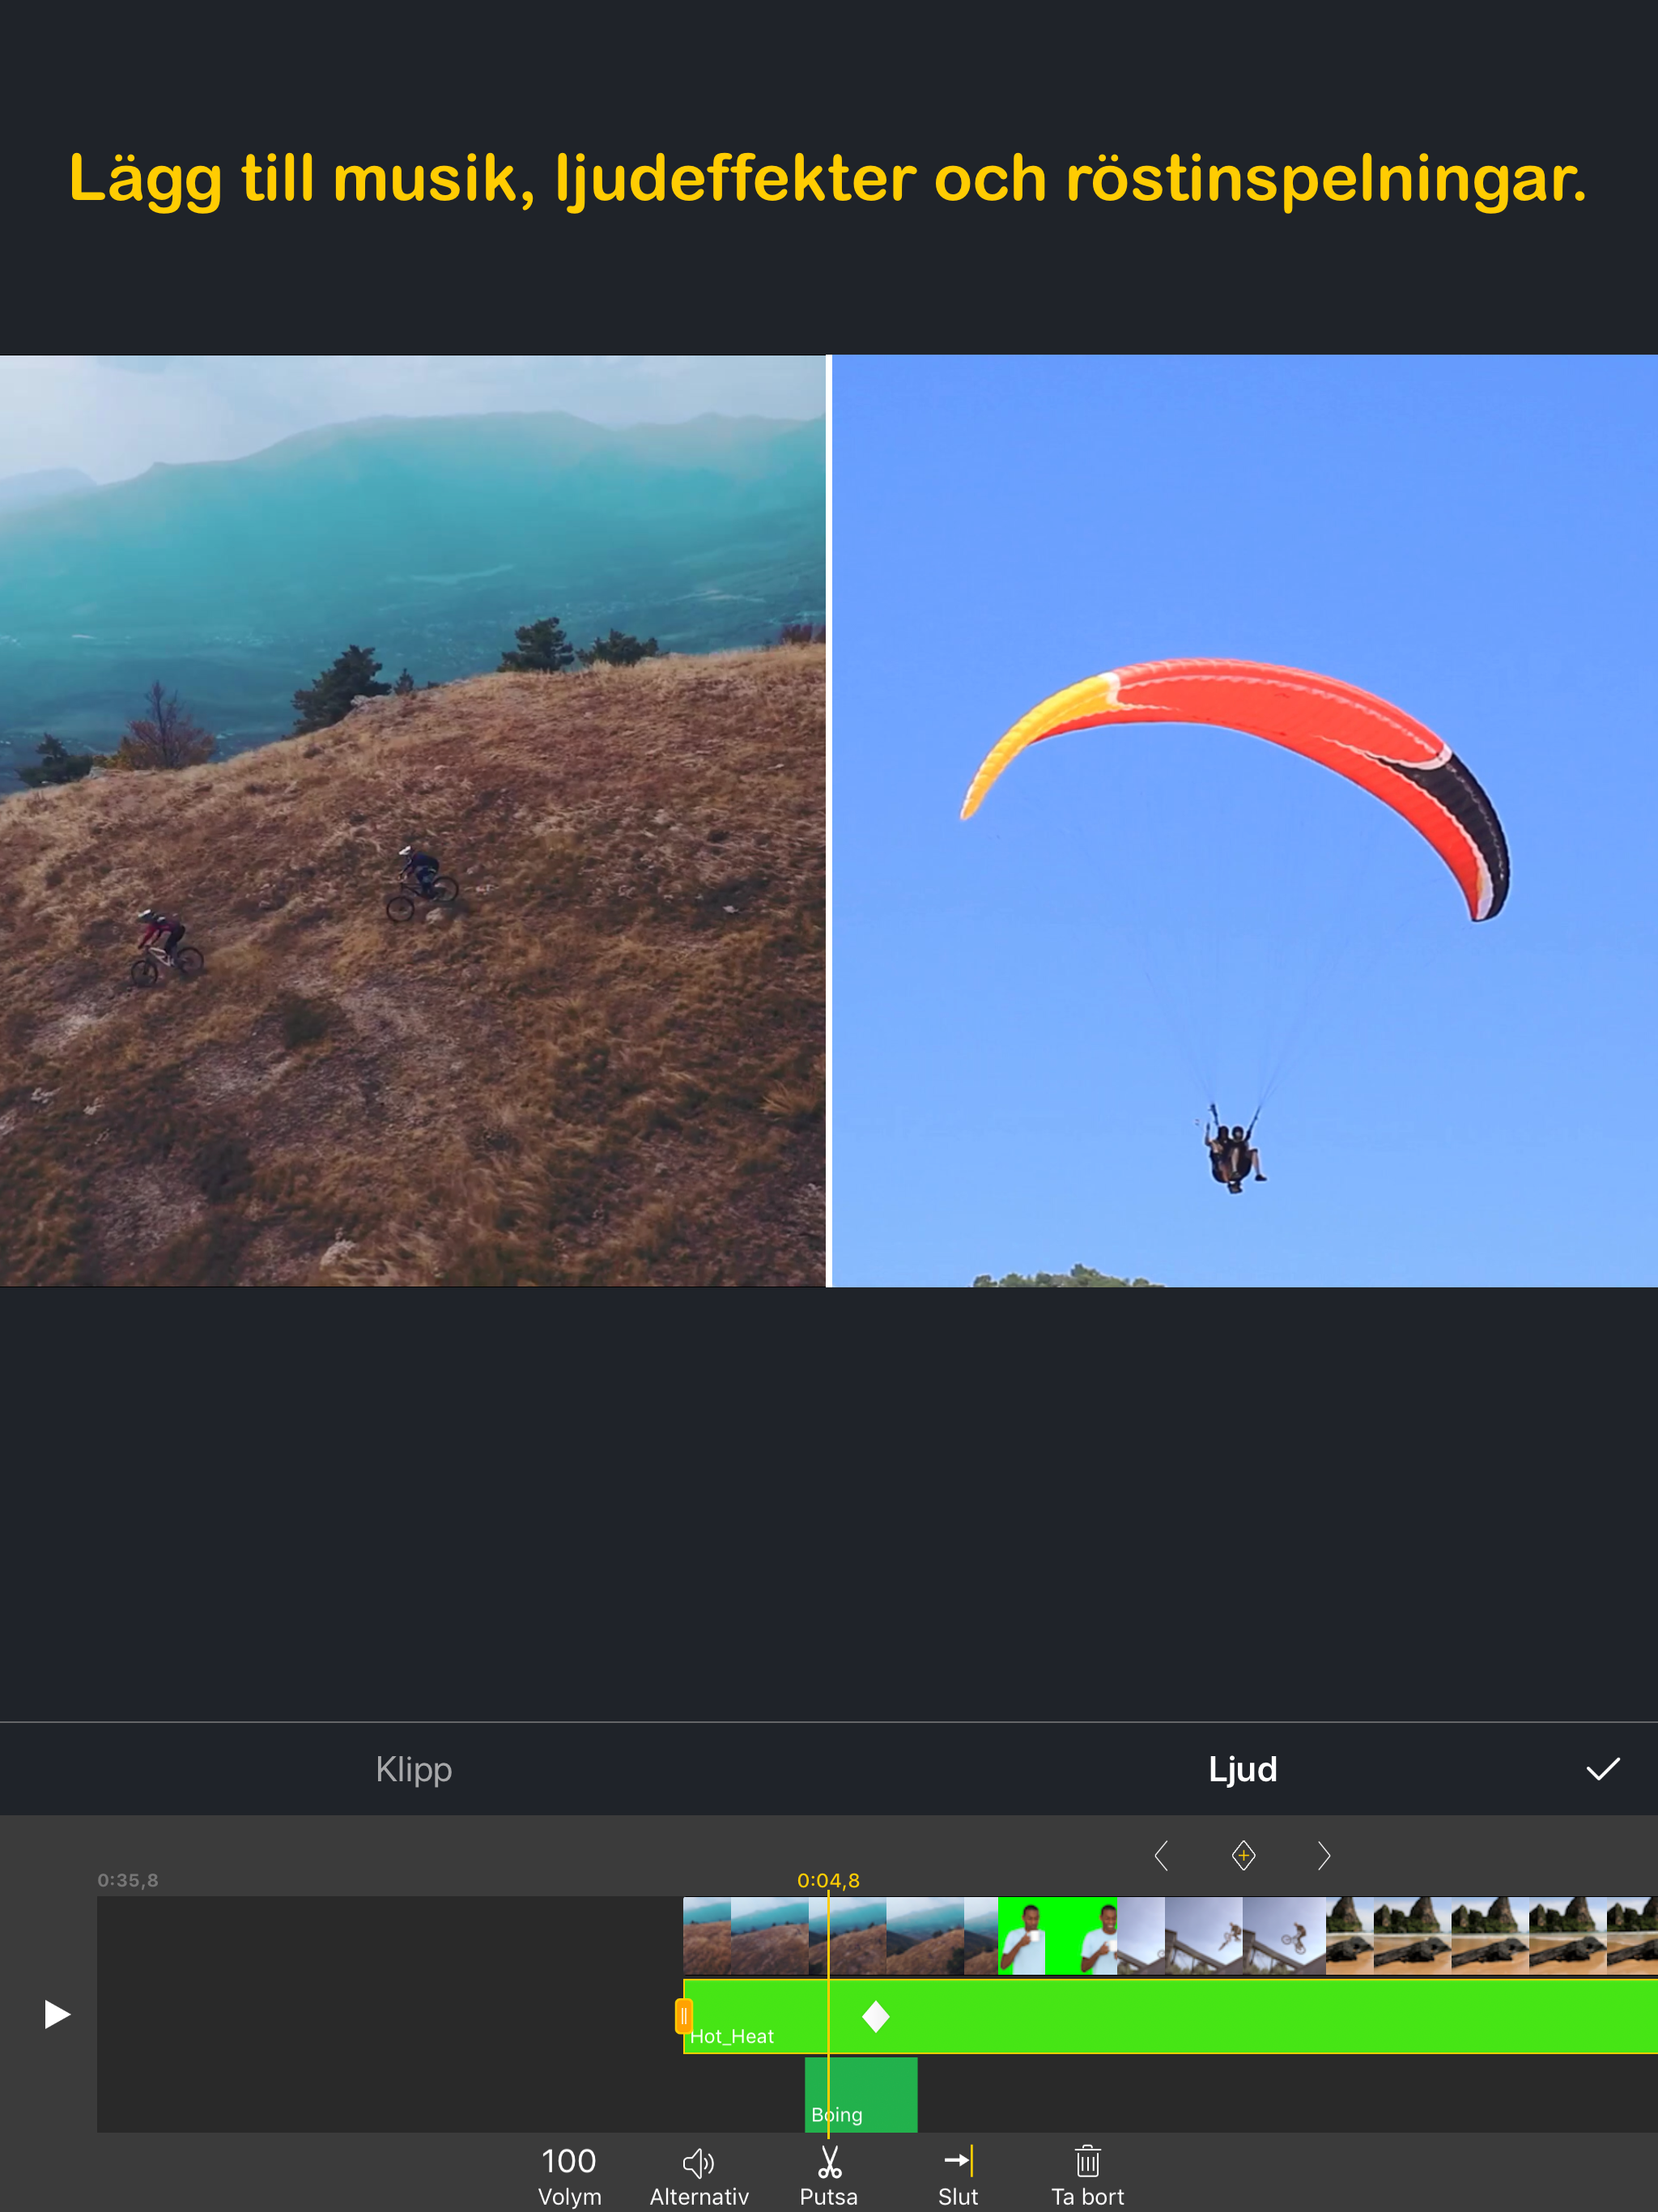This screenshot has width=1658, height=2212.
Task: Select the BMX jump clip thumbnail
Action: tap(1230, 1936)
